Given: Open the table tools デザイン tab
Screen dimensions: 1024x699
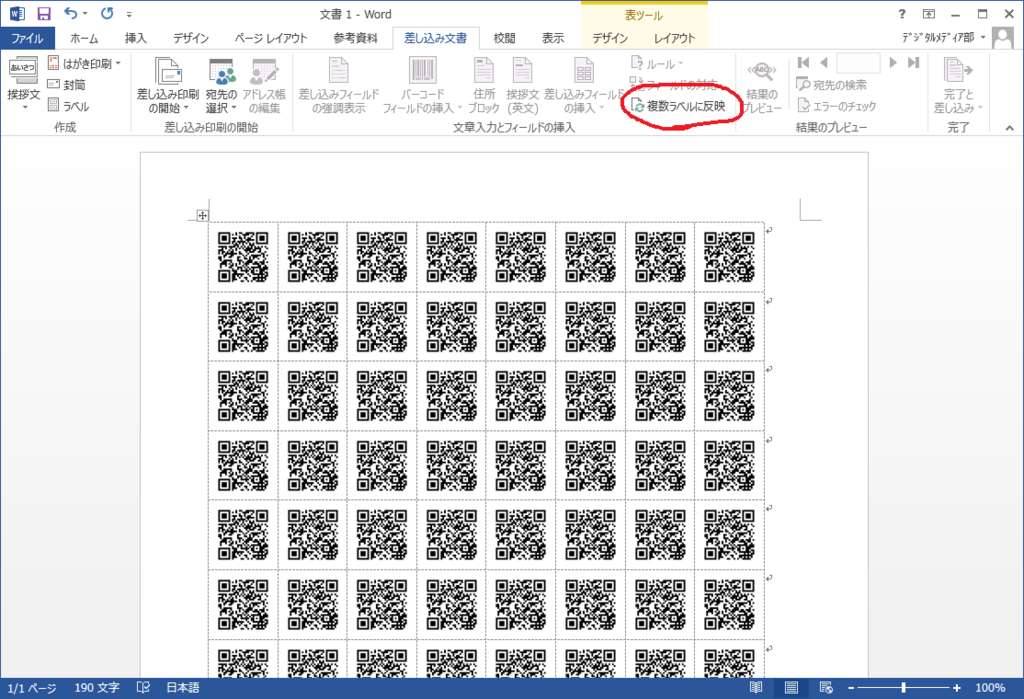Looking at the screenshot, I should (x=610, y=38).
